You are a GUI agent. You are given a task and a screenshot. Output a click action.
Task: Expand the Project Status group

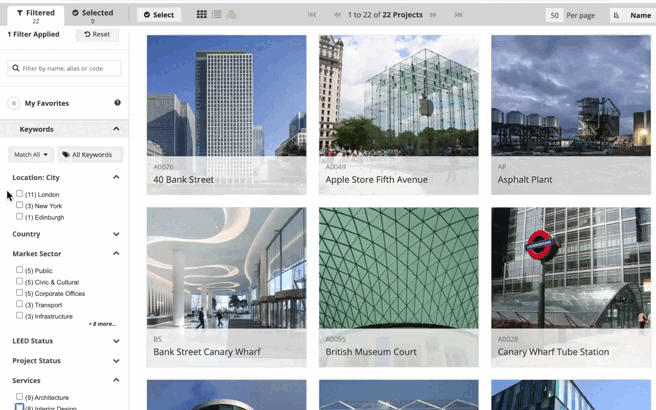116,361
